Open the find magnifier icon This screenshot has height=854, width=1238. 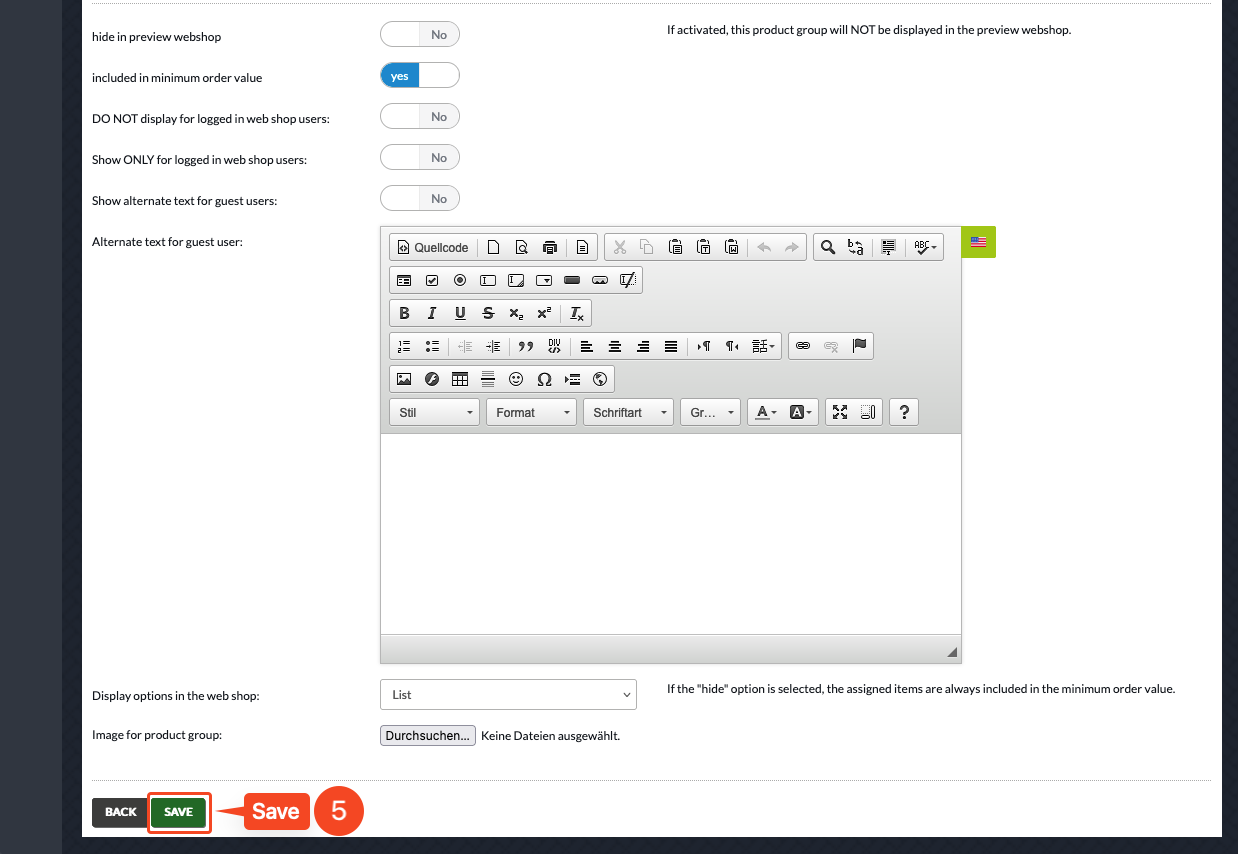[827, 247]
